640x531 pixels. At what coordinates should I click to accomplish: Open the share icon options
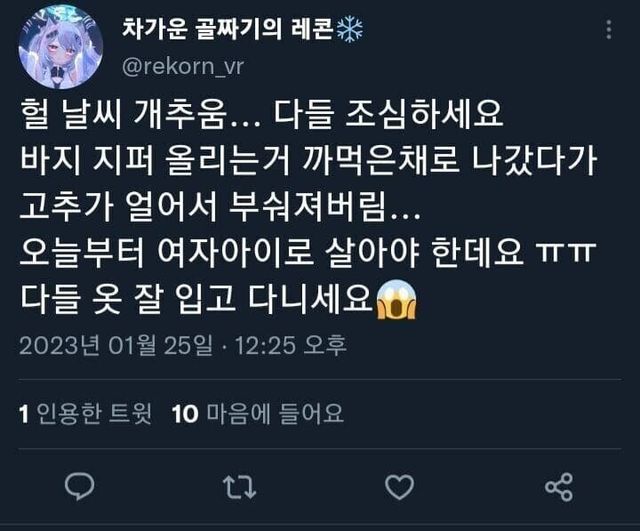point(559,487)
